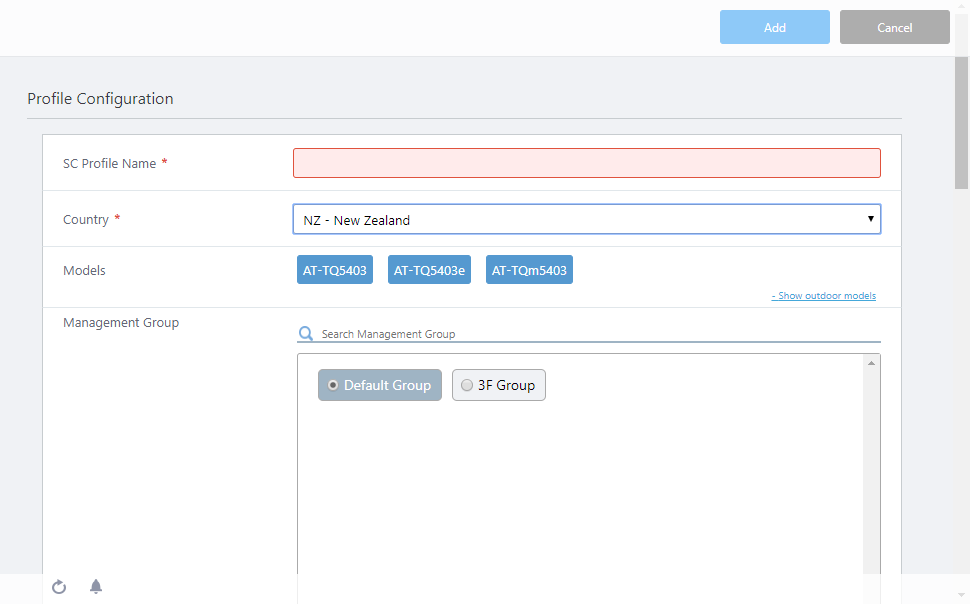
Task: Open the Country dropdown showing New Zealand
Action: (x=586, y=220)
